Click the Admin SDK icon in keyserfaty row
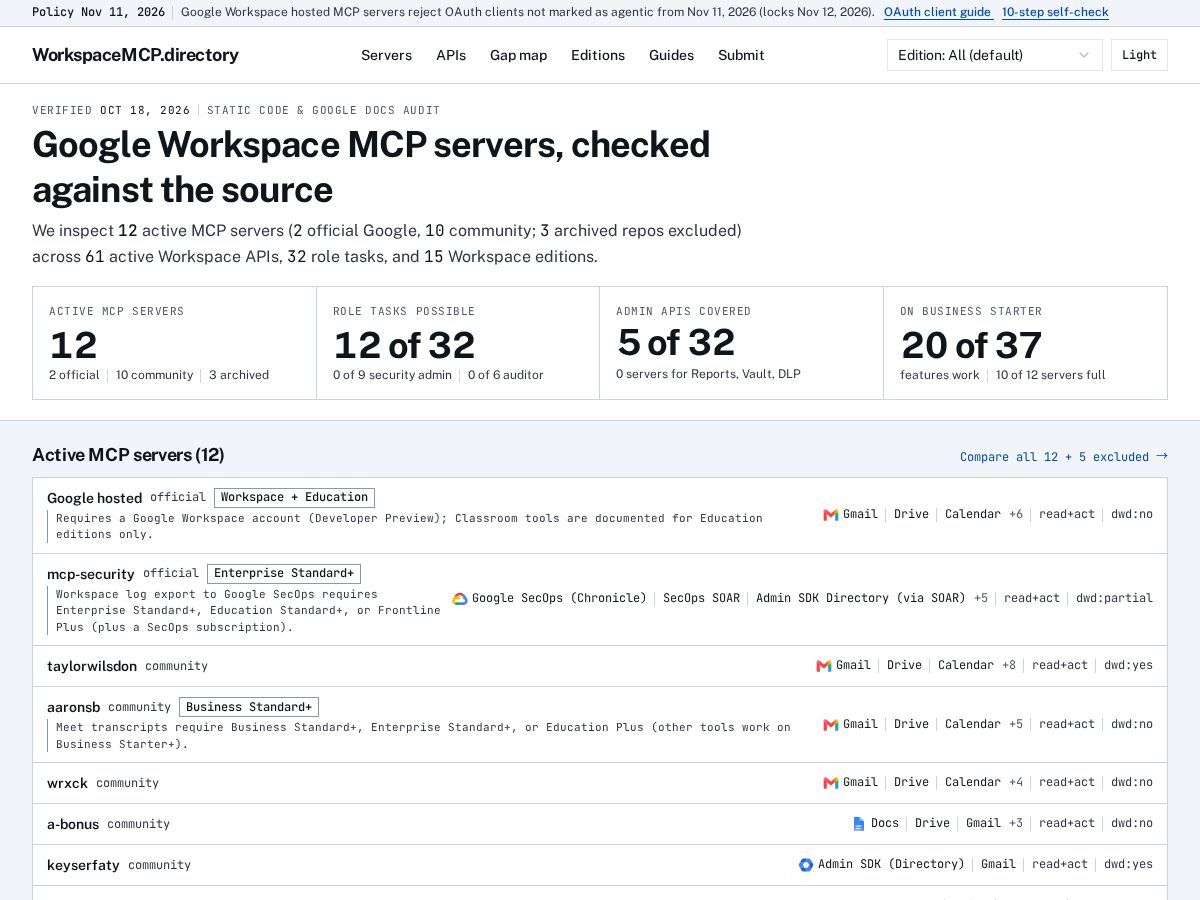The height and width of the screenshot is (900, 1200). 806,865
